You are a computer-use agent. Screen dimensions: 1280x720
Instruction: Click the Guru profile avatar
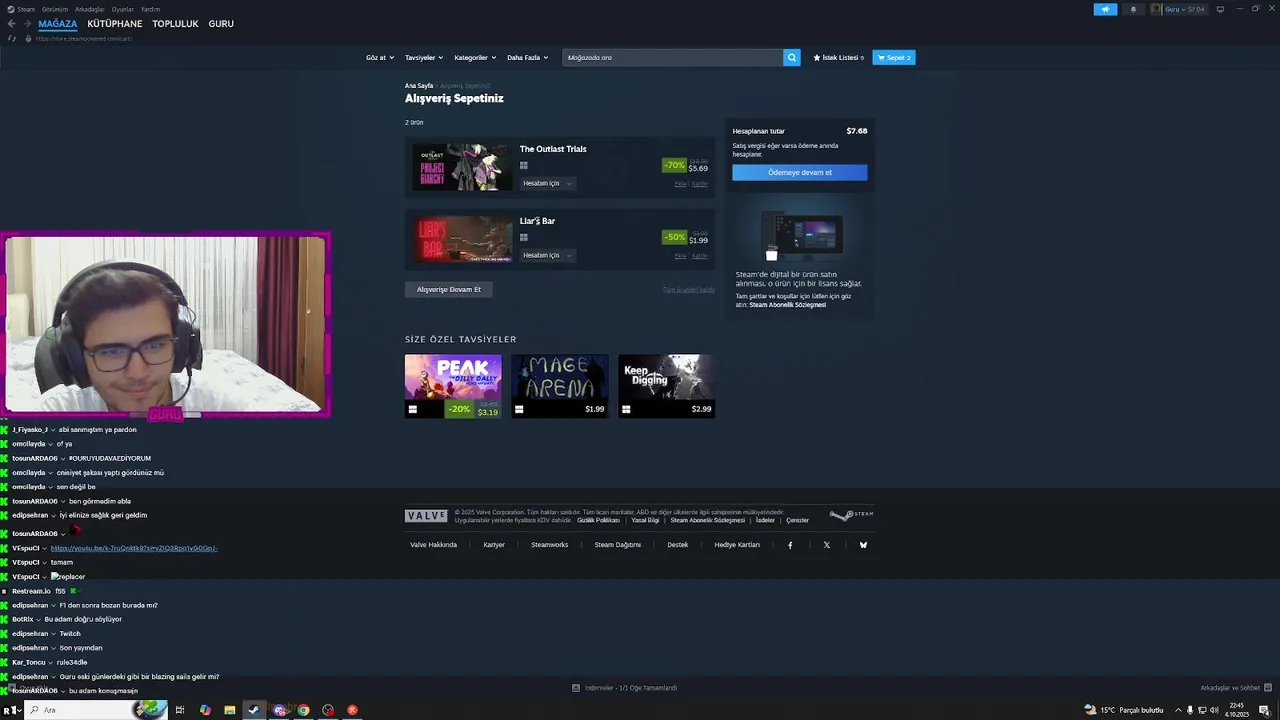point(1156,9)
